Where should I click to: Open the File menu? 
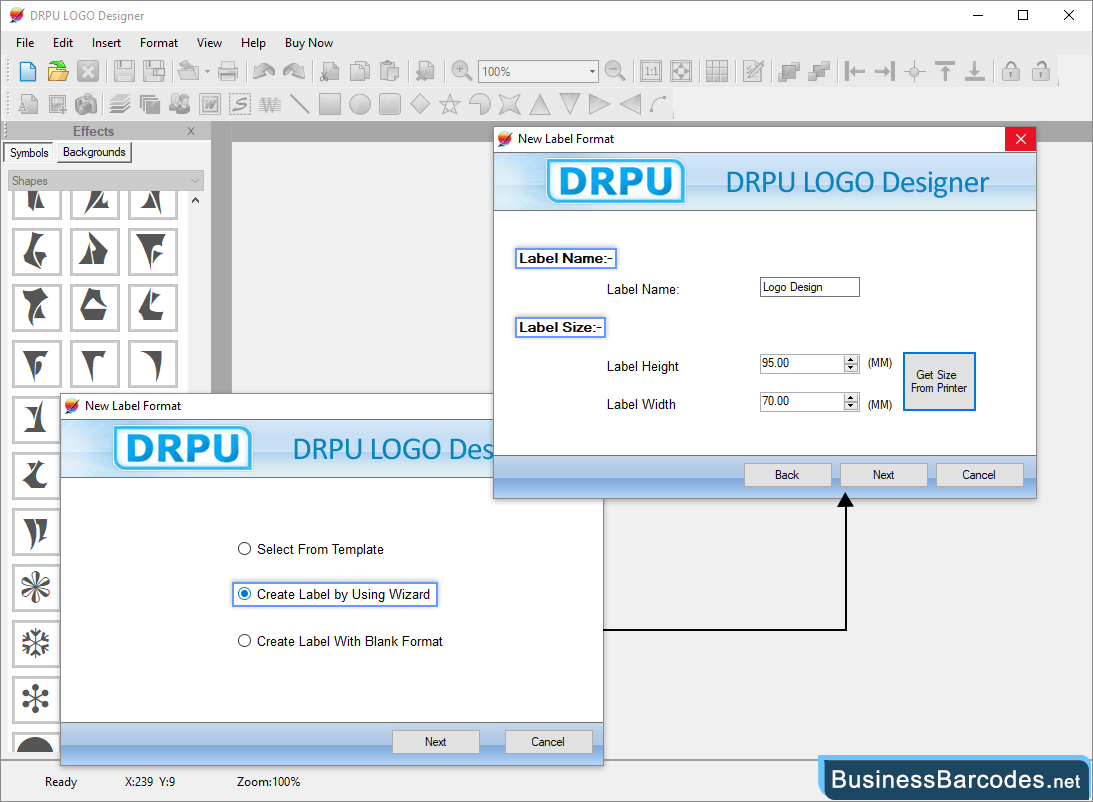point(25,43)
